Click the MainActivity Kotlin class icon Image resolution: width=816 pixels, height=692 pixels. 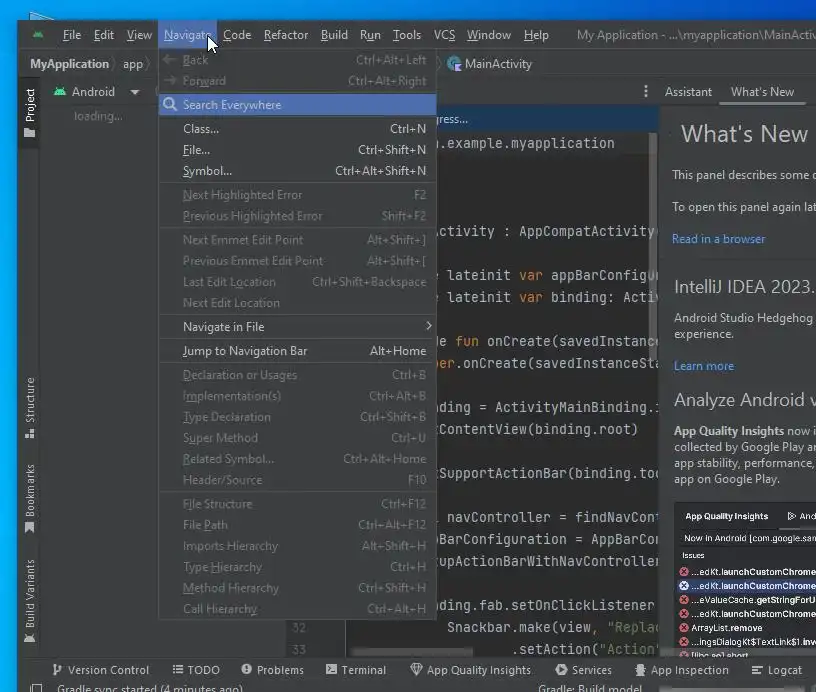coord(454,64)
